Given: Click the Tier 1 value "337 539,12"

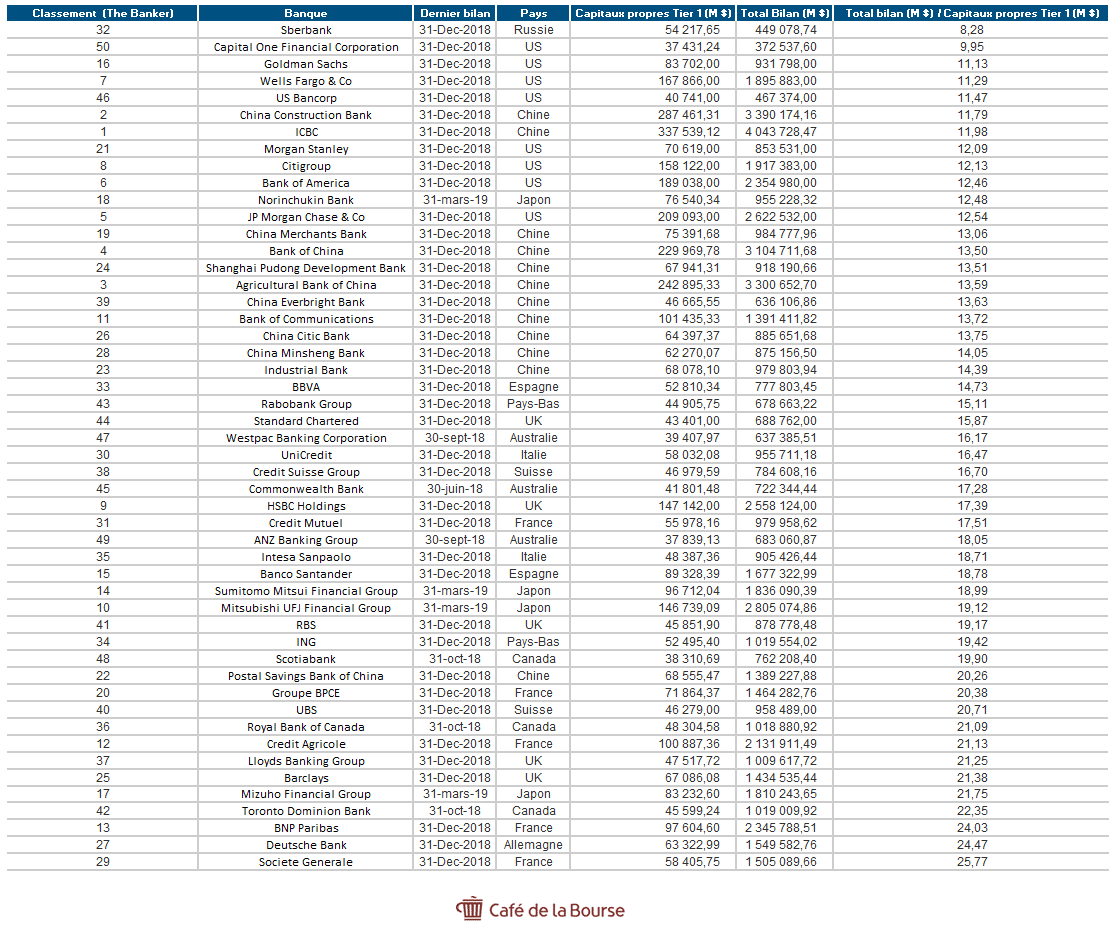Looking at the screenshot, I should [x=689, y=132].
